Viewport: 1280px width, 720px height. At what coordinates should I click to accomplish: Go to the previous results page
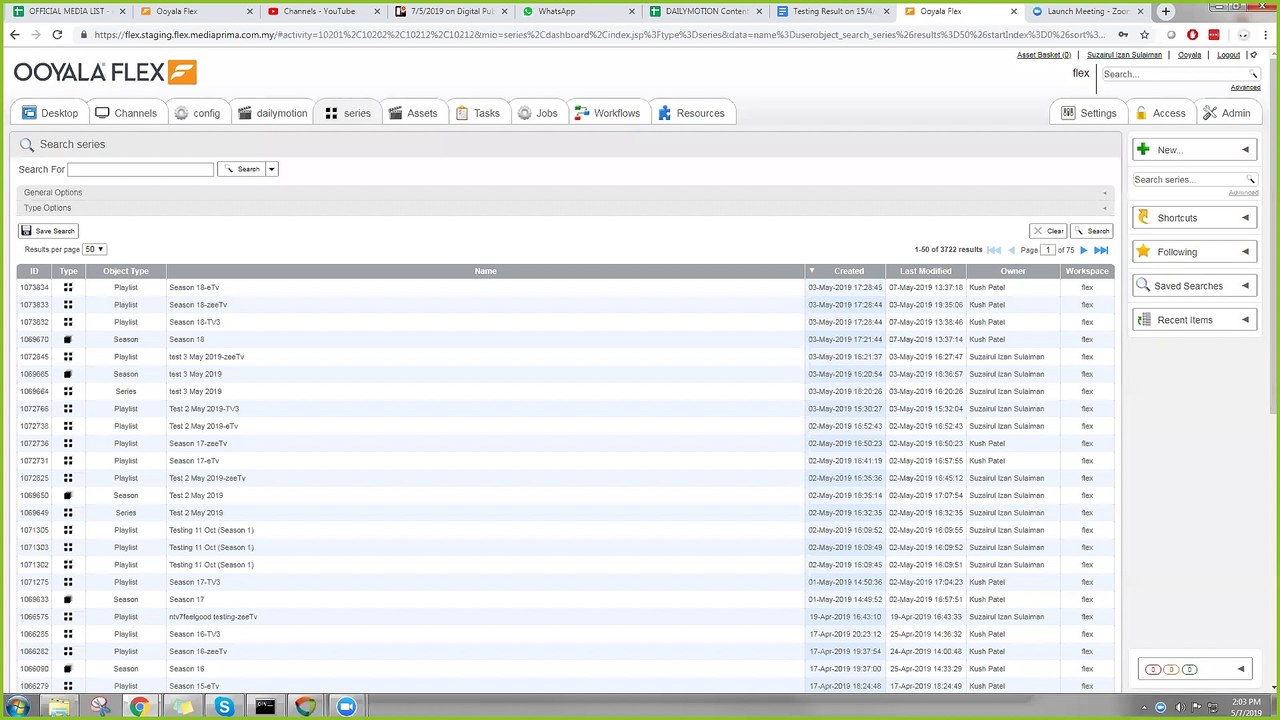coord(1011,250)
